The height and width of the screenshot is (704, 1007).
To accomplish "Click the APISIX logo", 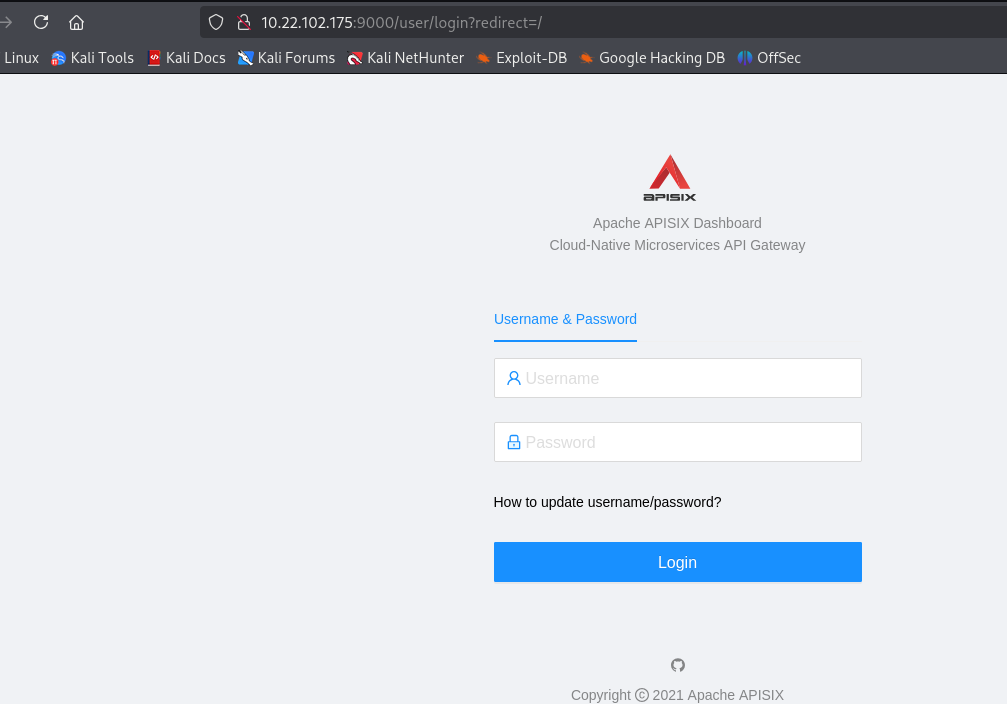I will click(x=670, y=178).
